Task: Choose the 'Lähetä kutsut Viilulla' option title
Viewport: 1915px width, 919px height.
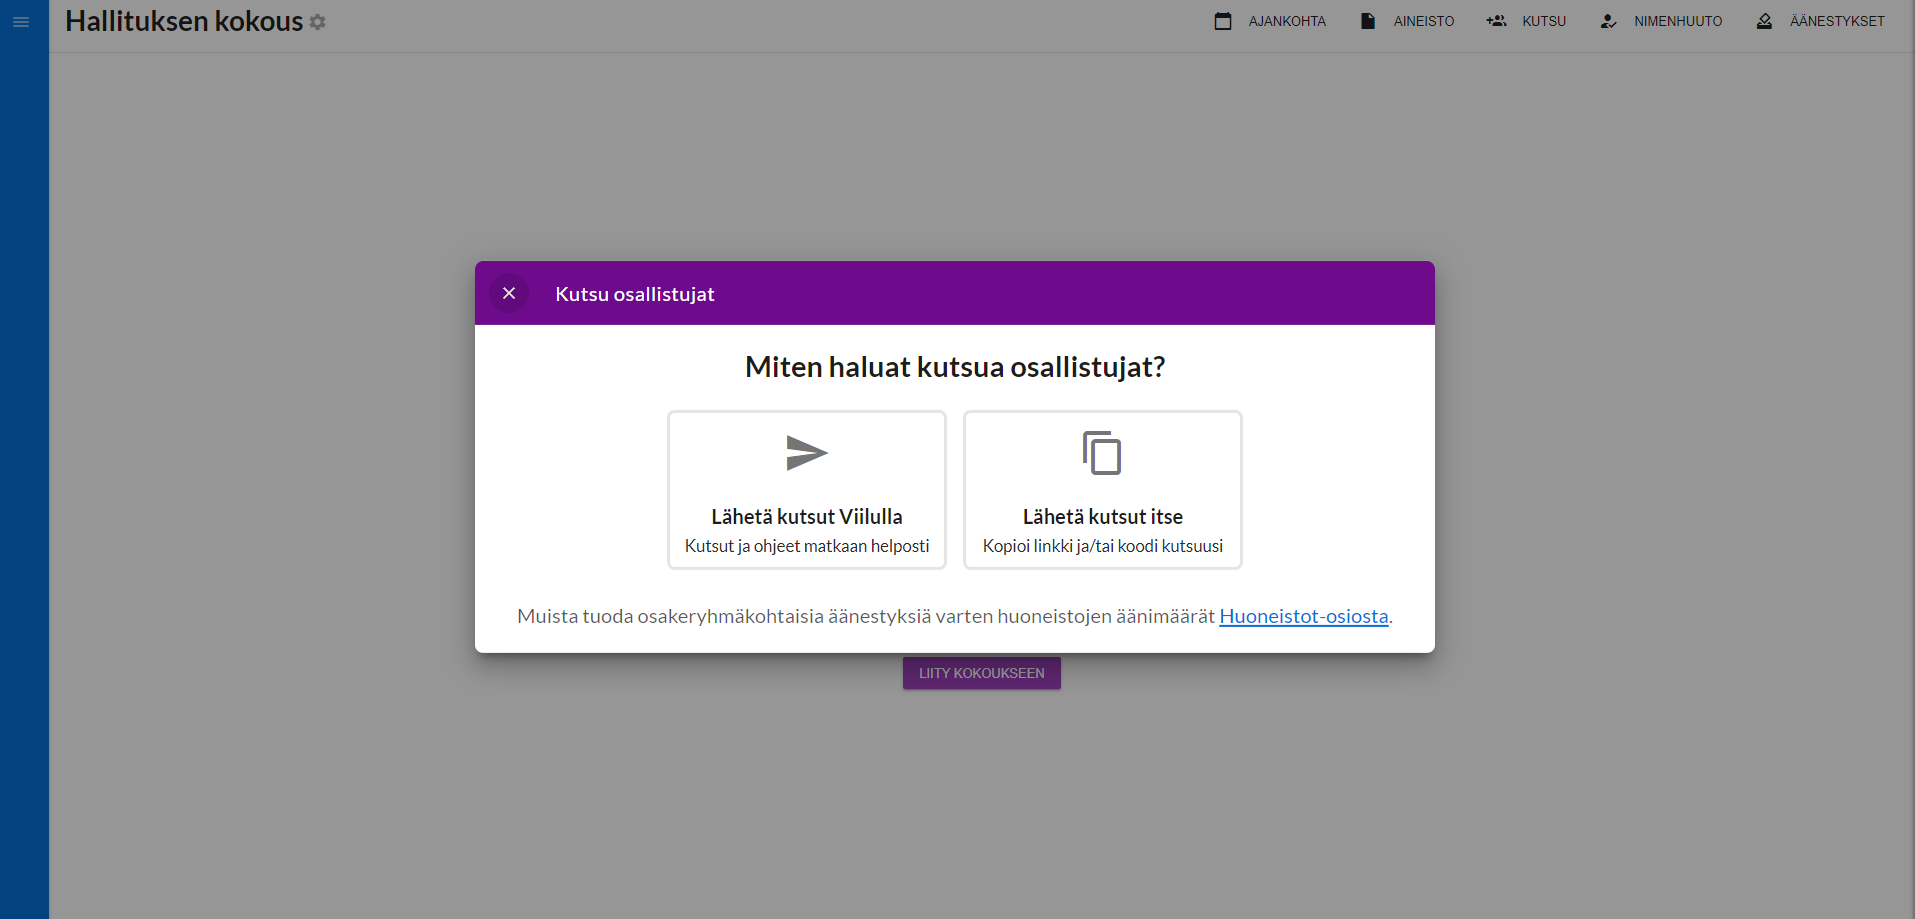Action: click(x=806, y=516)
